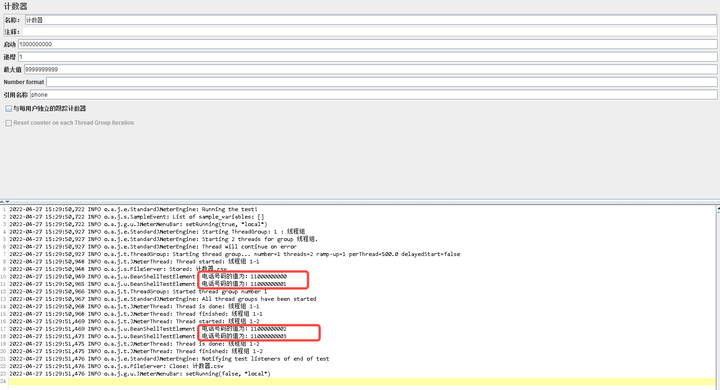Select log line 'setRunning(false, *local*)'
The width and height of the screenshot is (720, 390).
pyautogui.click(x=140, y=374)
